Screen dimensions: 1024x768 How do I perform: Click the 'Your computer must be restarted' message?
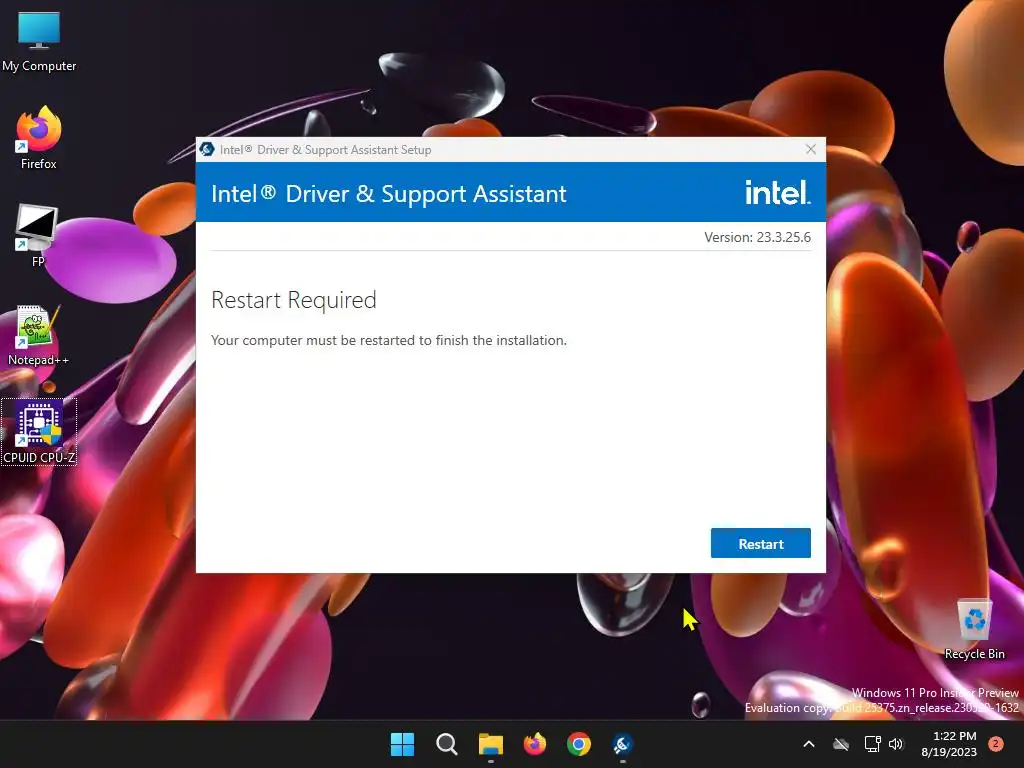389,340
